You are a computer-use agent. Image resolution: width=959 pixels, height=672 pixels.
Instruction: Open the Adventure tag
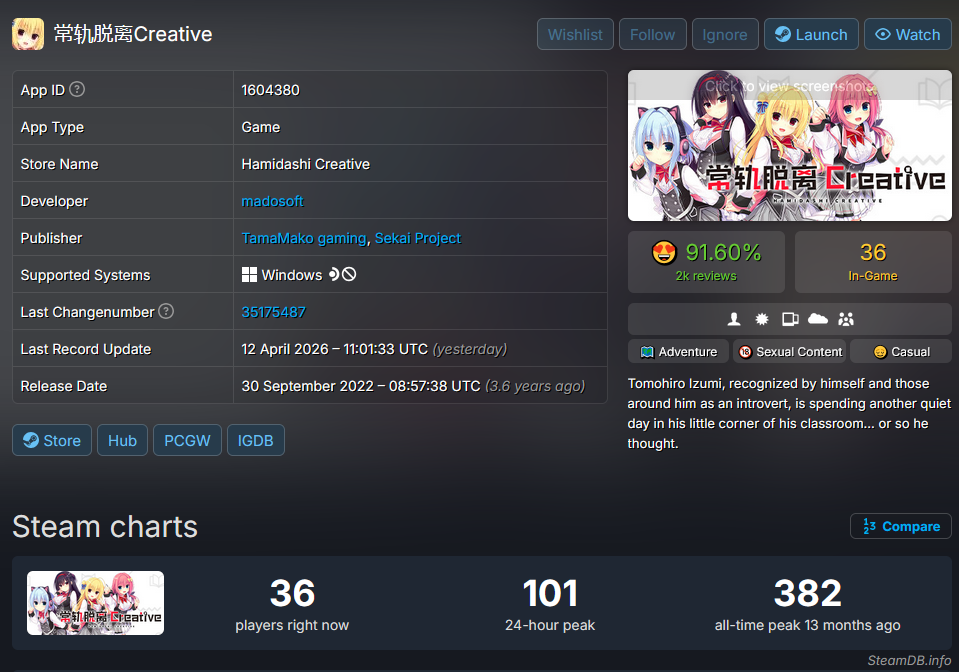click(x=678, y=352)
